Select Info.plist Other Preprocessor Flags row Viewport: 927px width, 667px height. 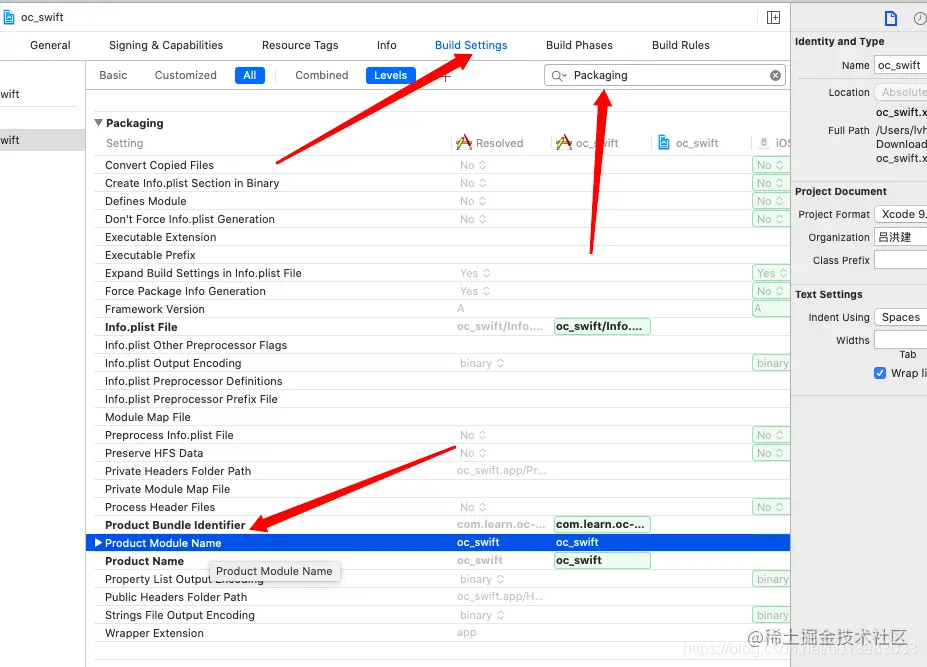tap(442, 345)
